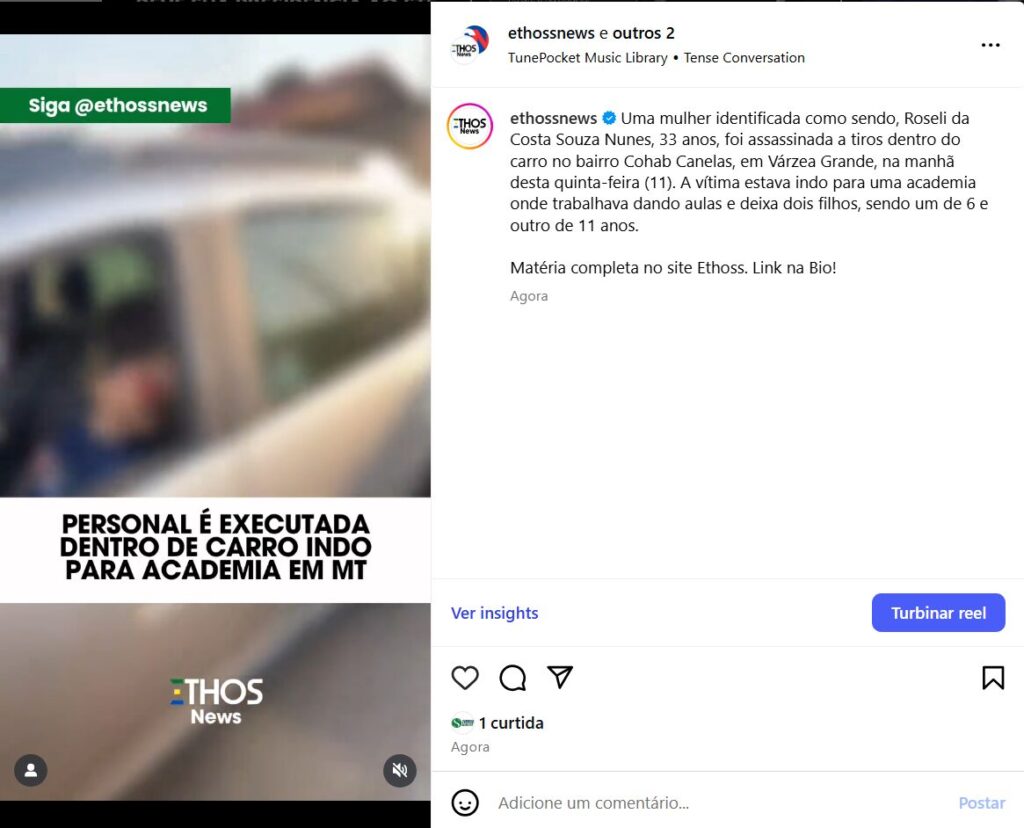
Task: Open the liker's small avatar beside curtida
Action: click(462, 722)
